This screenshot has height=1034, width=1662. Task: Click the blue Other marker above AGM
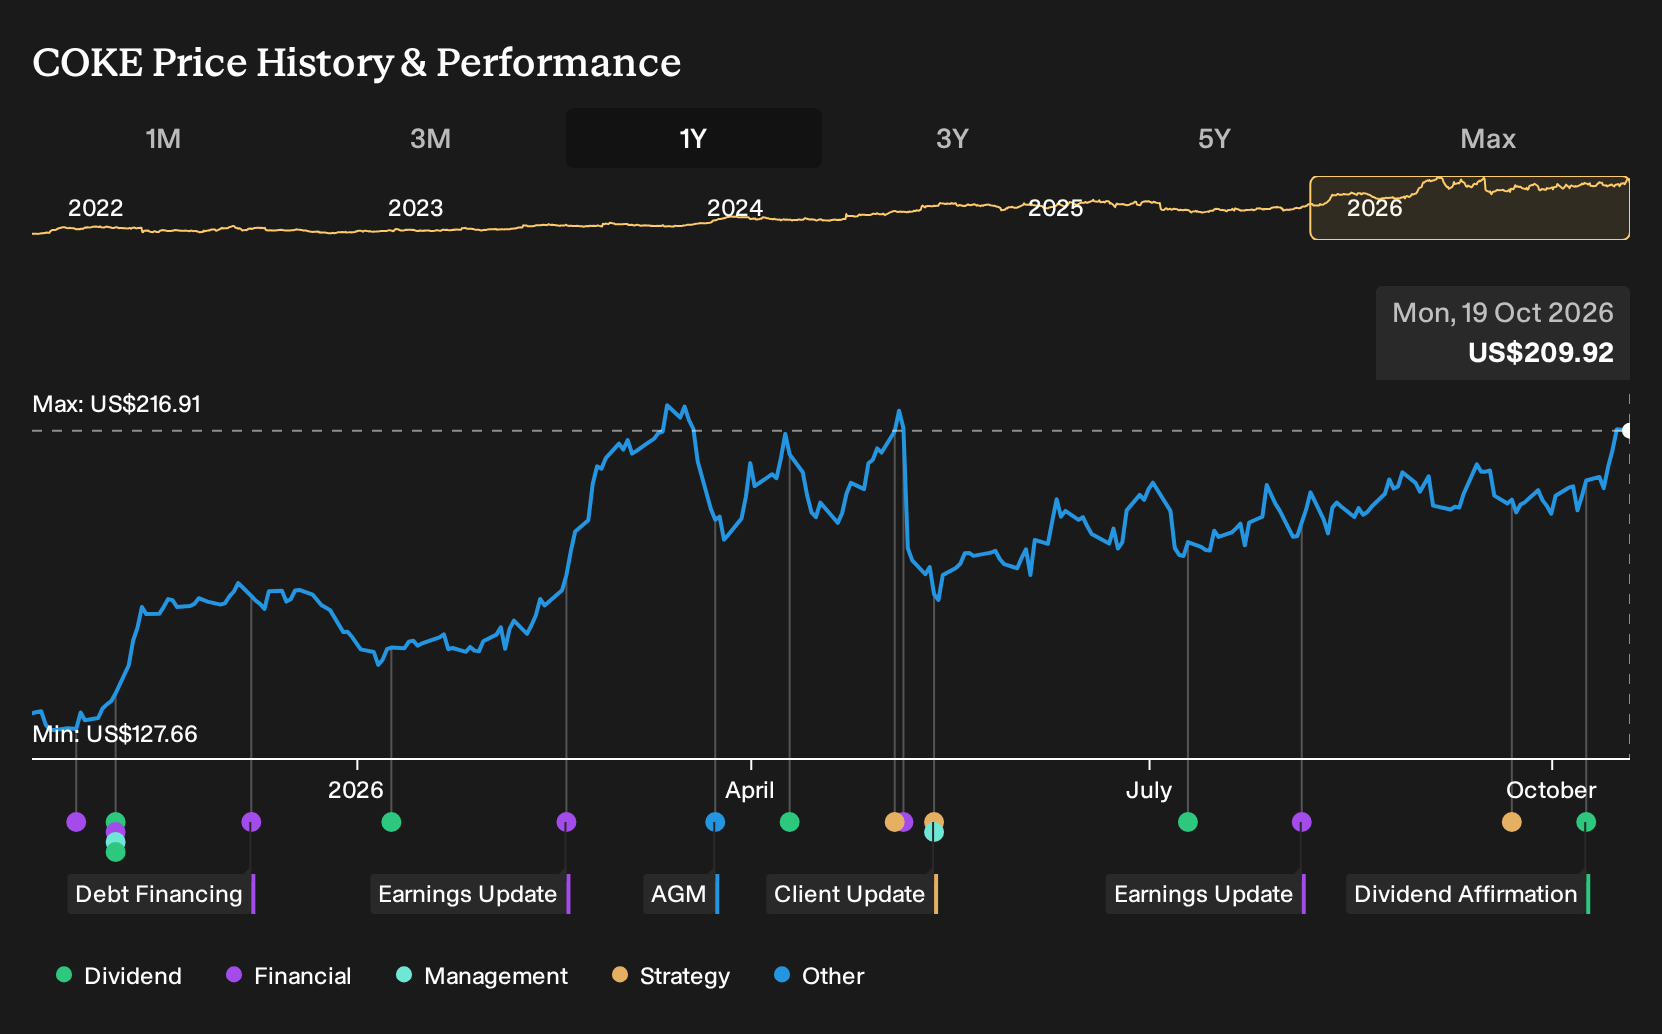[715, 822]
